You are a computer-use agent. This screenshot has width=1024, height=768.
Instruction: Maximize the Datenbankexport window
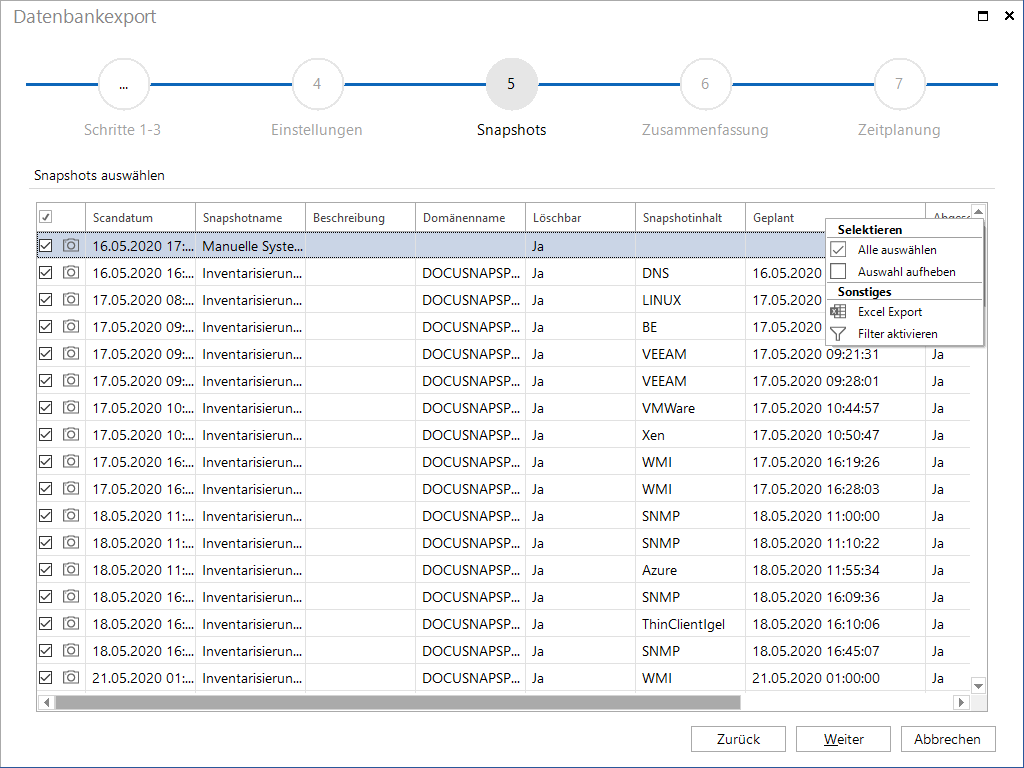tap(983, 16)
